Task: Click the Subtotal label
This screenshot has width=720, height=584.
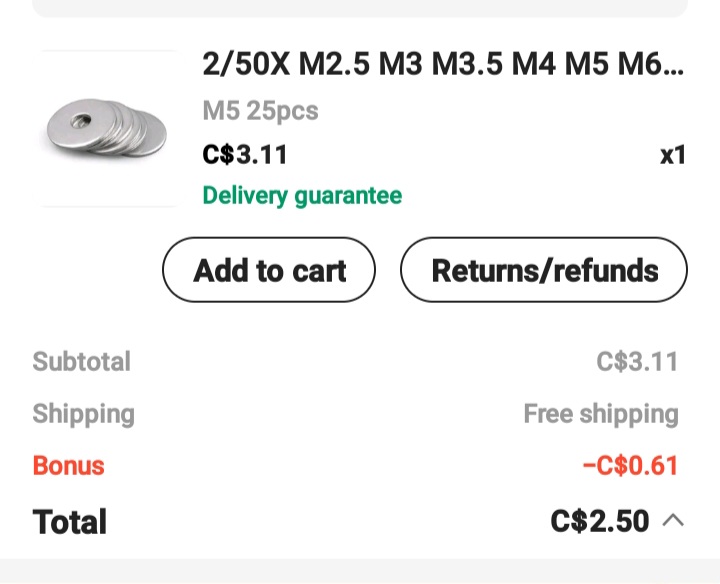Action: 81,361
